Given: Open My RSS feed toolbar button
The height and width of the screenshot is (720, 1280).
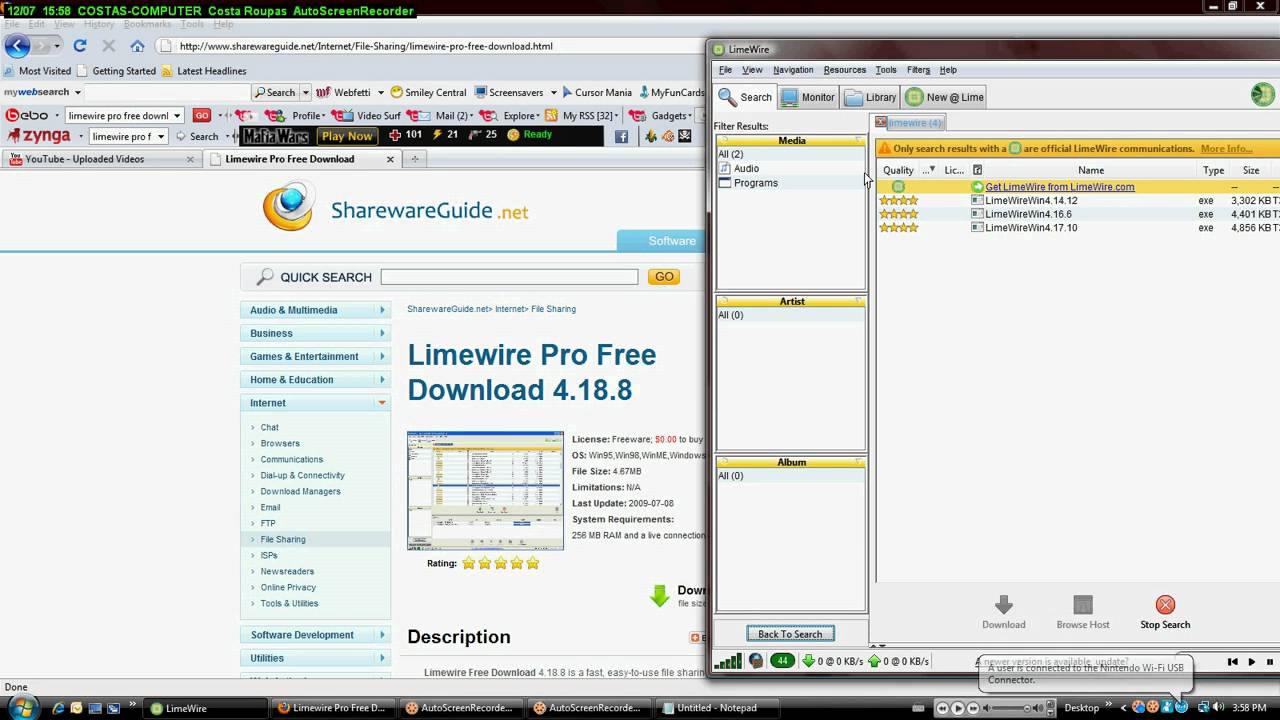Looking at the screenshot, I should point(579,115).
